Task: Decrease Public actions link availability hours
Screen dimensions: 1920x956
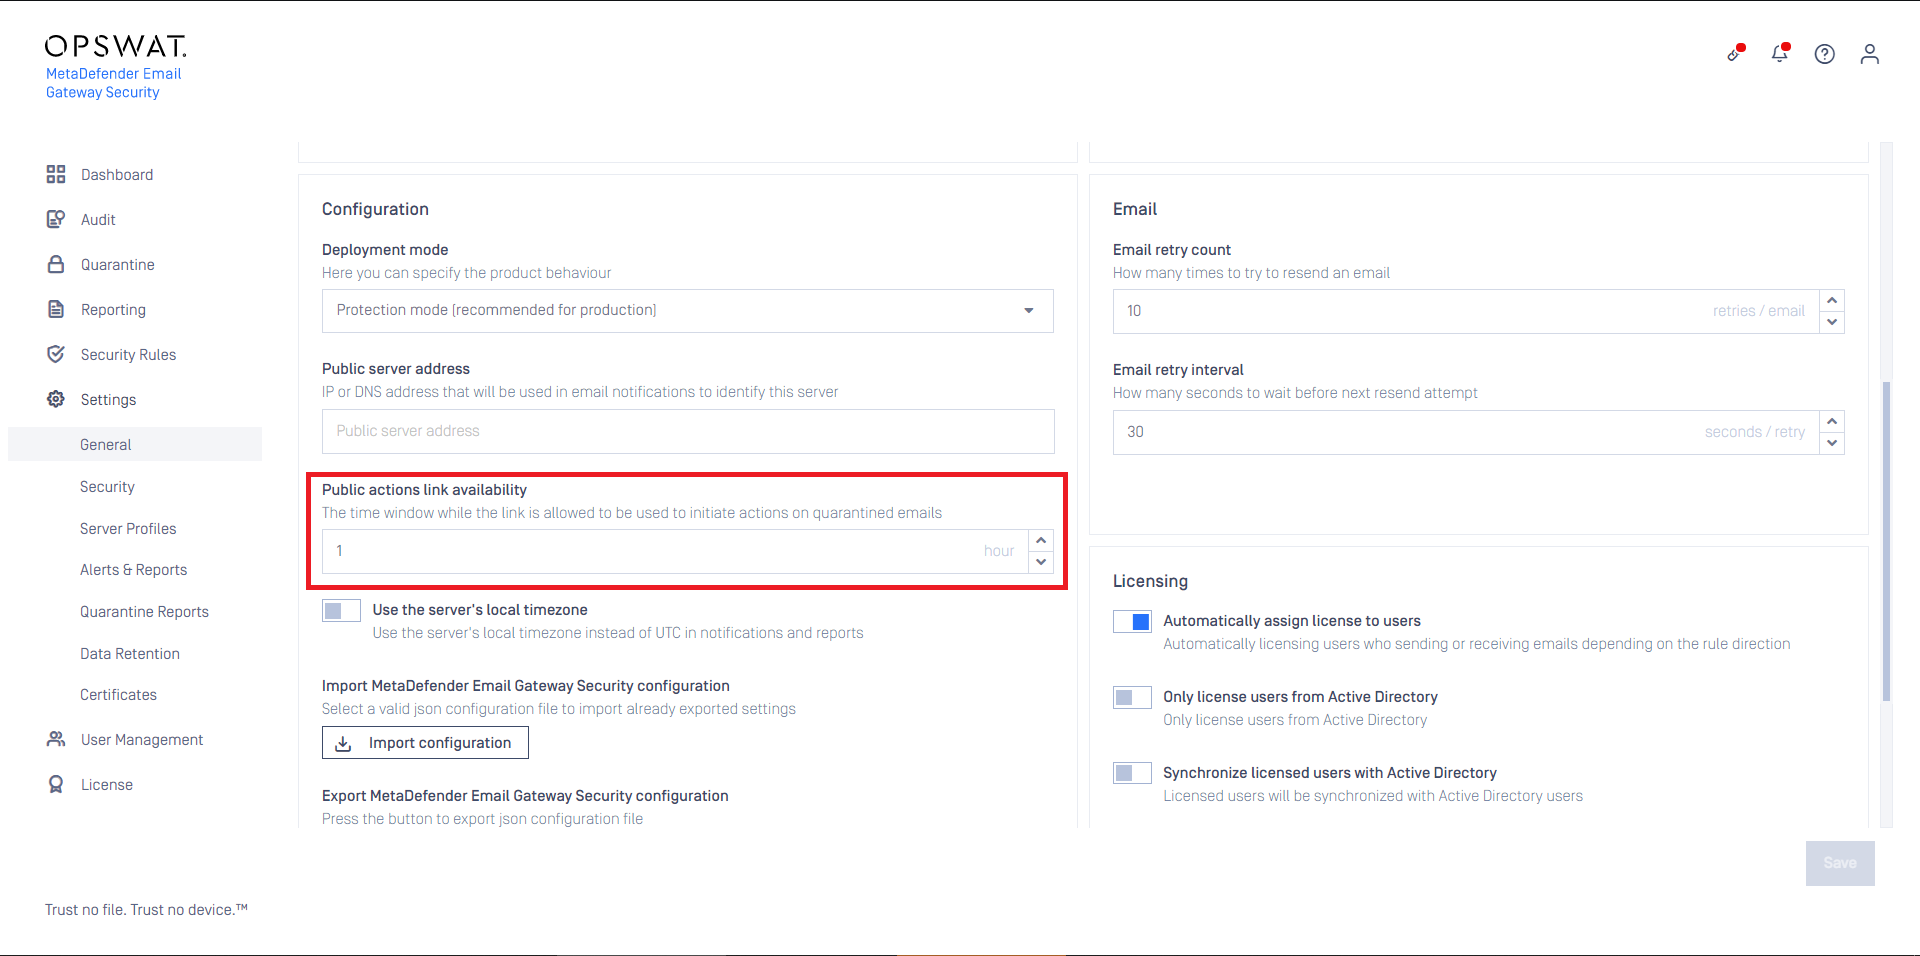Action: point(1041,562)
